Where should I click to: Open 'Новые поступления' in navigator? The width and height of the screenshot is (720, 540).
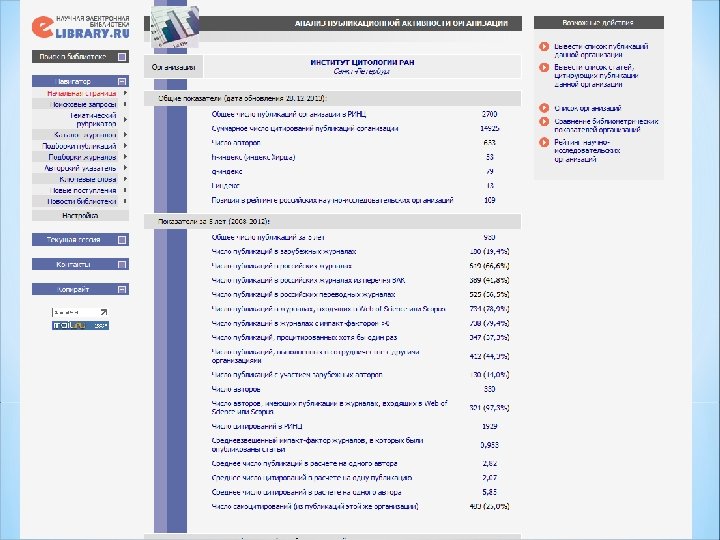(x=84, y=190)
